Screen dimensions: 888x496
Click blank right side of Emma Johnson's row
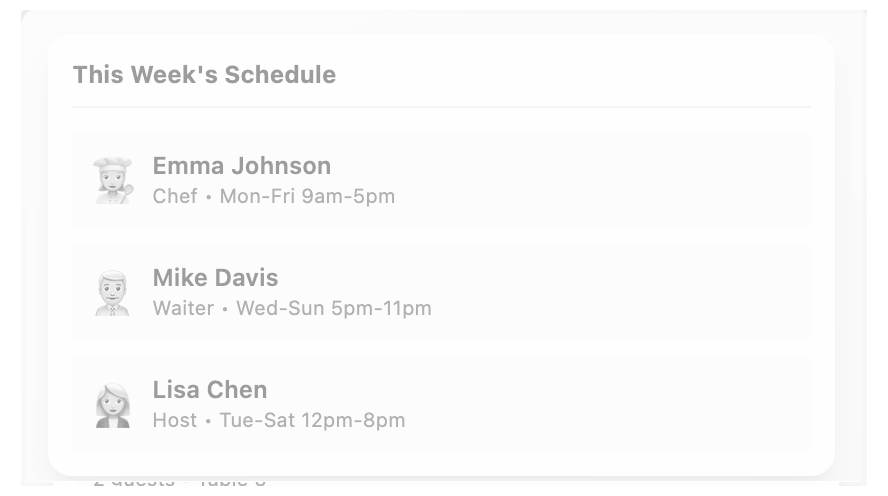pos(650,180)
